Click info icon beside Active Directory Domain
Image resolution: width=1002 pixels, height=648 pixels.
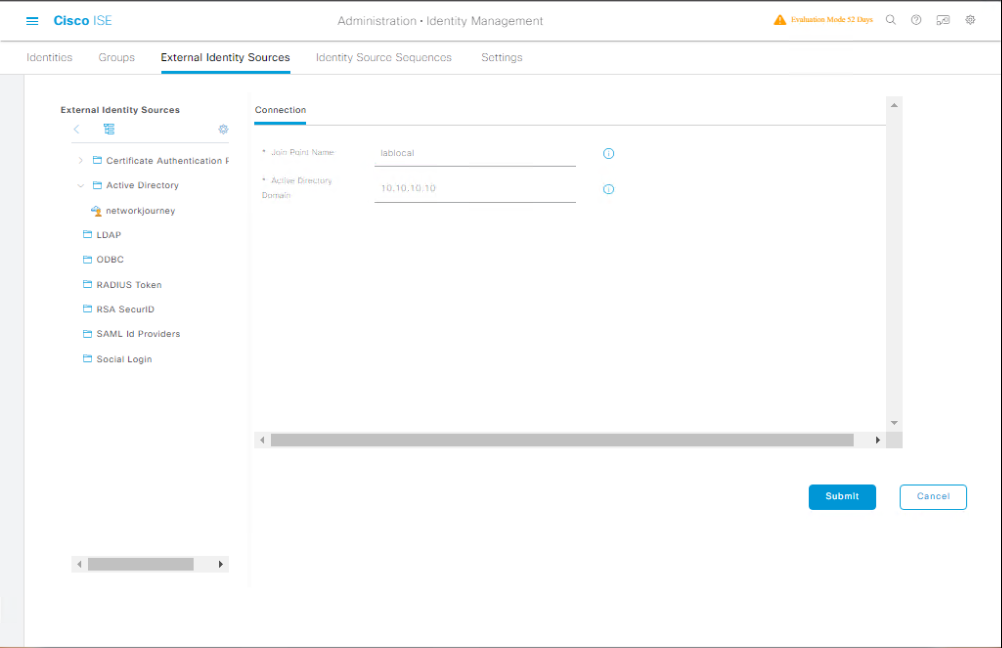tap(608, 189)
